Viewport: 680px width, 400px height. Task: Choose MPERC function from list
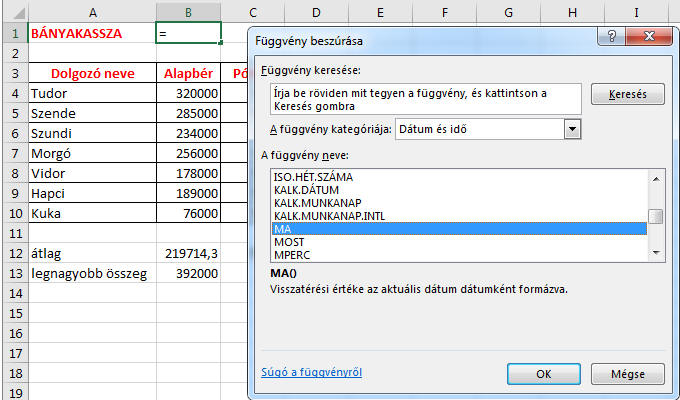click(291, 254)
